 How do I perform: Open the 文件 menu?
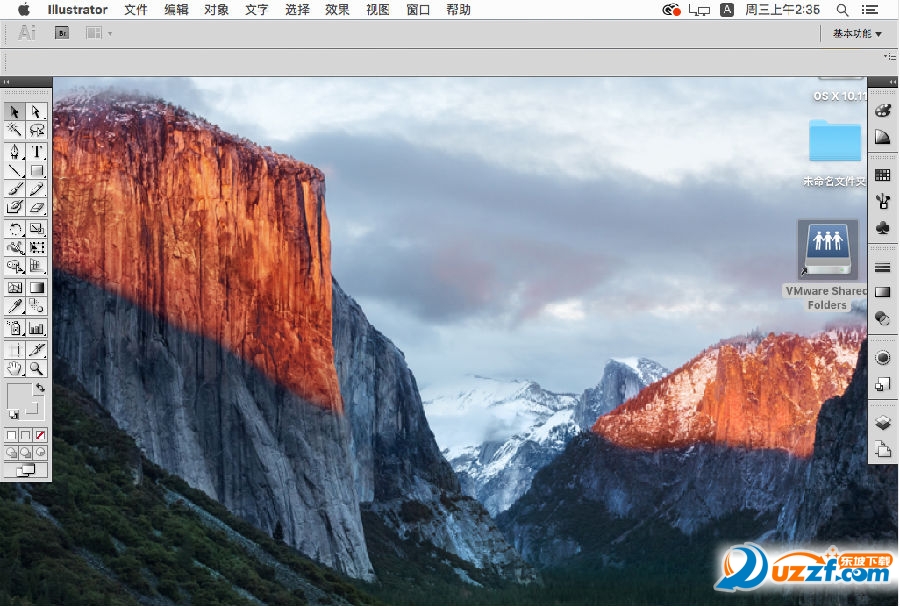pos(136,10)
